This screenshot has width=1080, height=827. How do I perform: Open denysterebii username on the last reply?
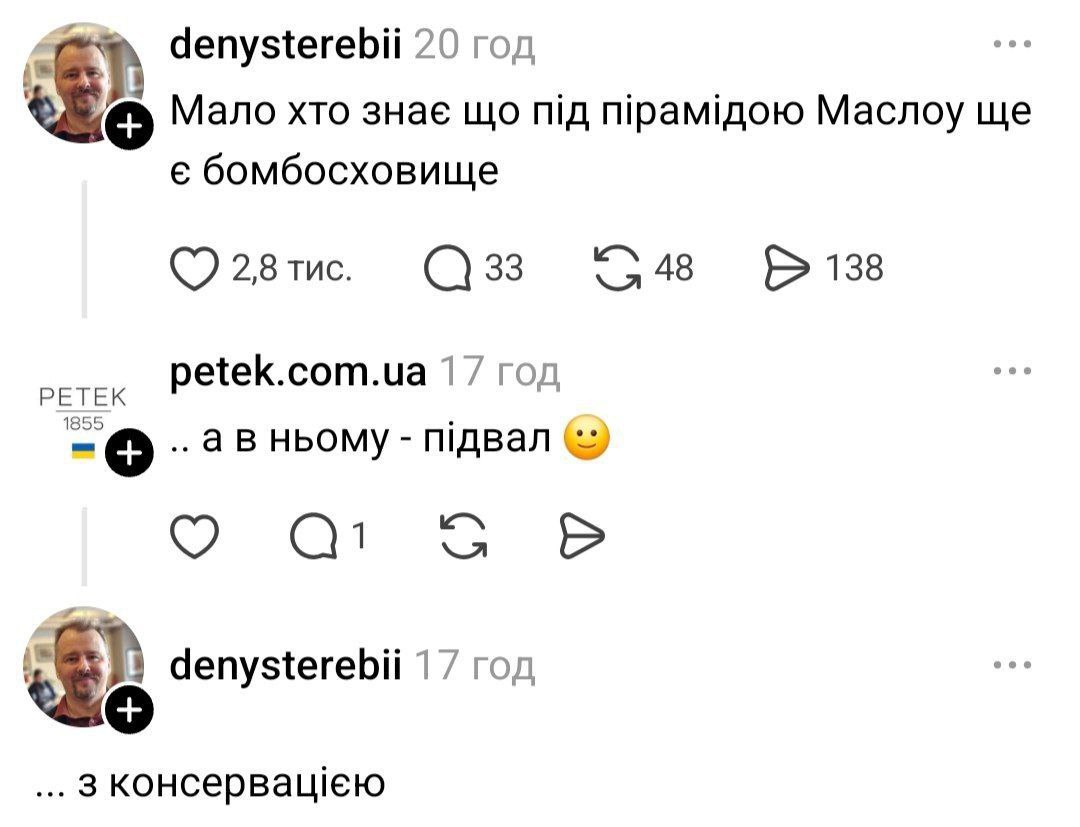tap(287, 665)
